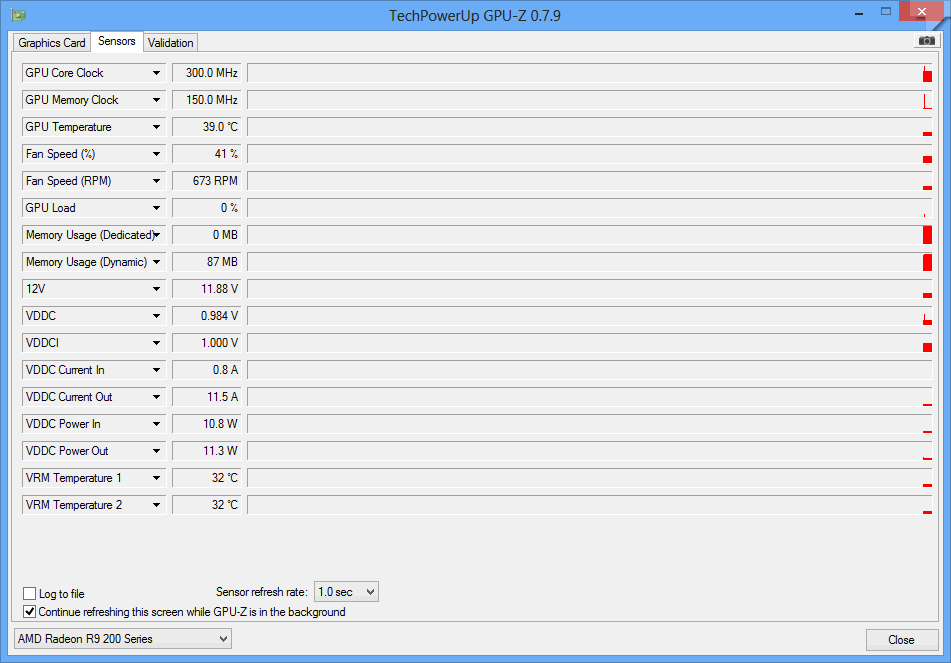Image resolution: width=951 pixels, height=663 pixels.
Task: Click the Memory Usage (Dedicated) history graph
Action: (590, 235)
